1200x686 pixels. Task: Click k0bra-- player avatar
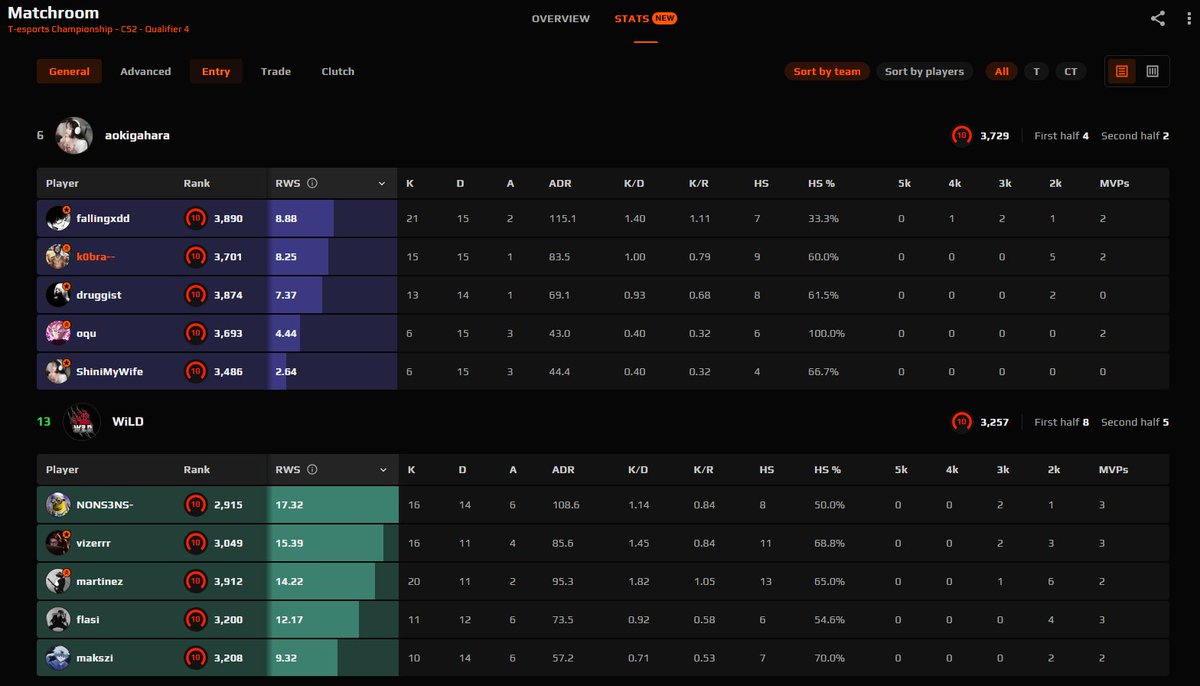click(57, 257)
